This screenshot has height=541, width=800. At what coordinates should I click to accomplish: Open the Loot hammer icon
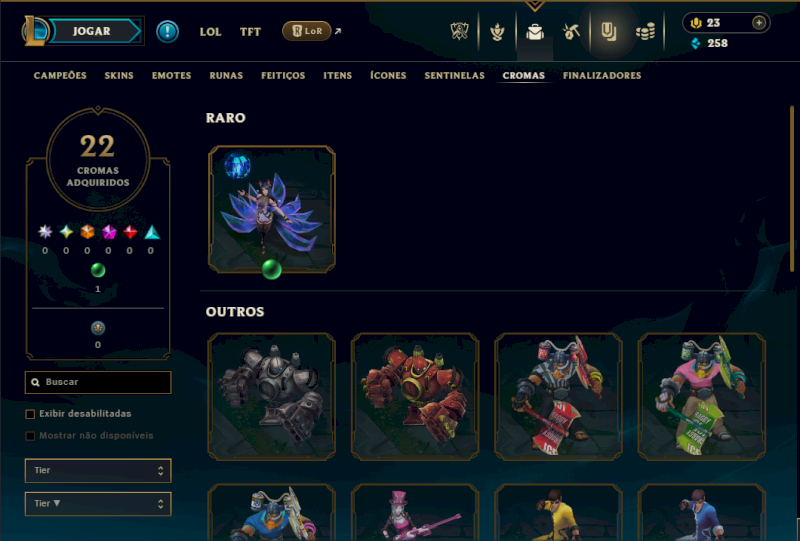(571, 32)
